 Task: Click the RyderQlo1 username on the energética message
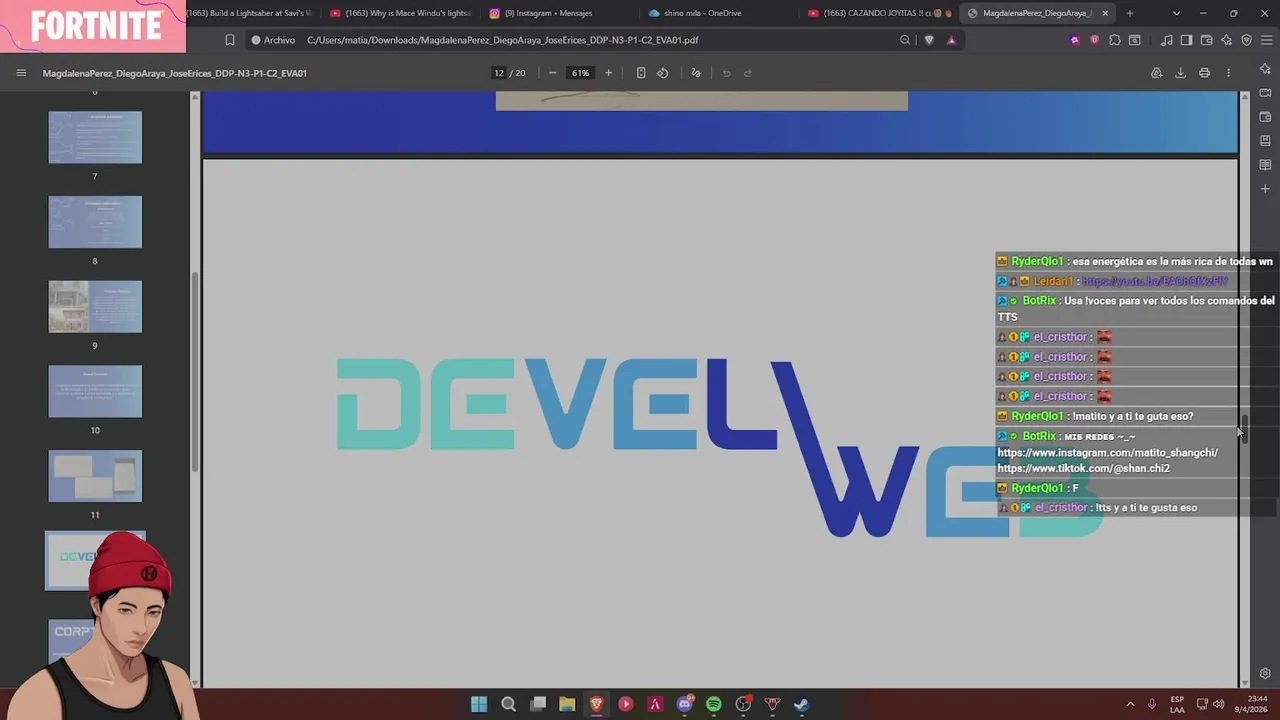pyautogui.click(x=1037, y=262)
